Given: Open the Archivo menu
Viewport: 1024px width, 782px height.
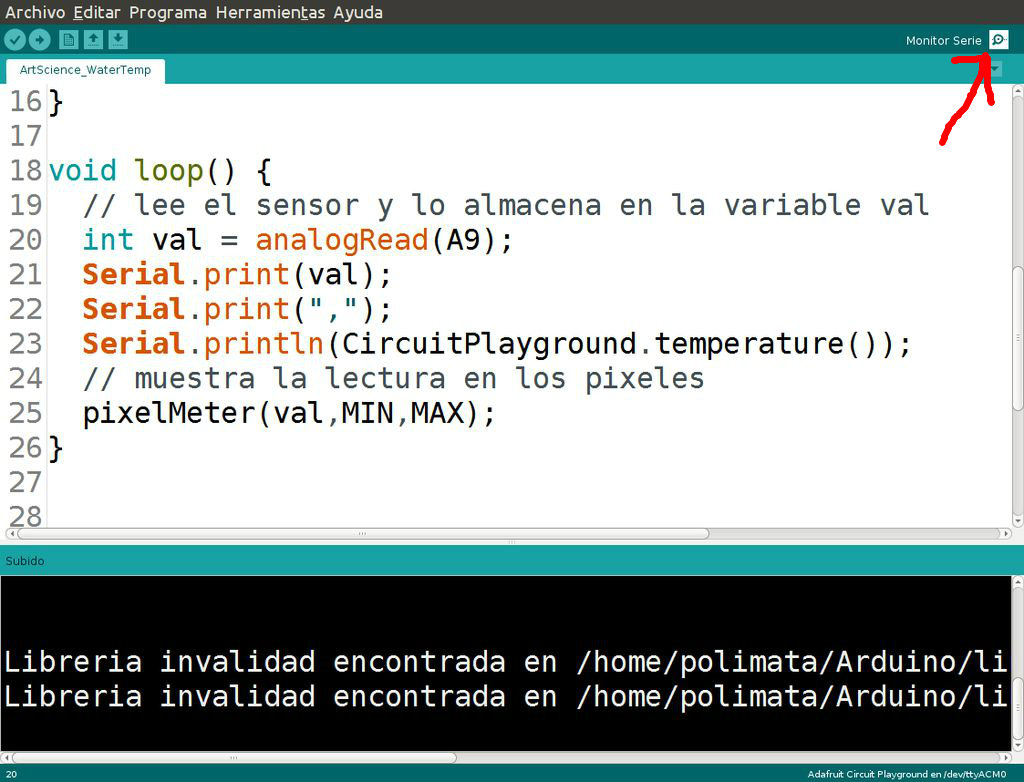Looking at the screenshot, I should click(35, 12).
